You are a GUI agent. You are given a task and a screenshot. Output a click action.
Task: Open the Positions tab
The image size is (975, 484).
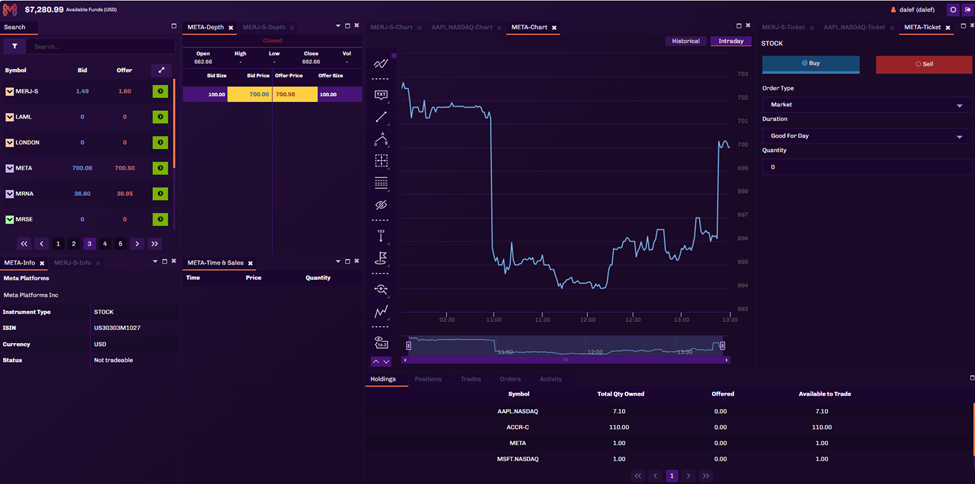coord(428,379)
